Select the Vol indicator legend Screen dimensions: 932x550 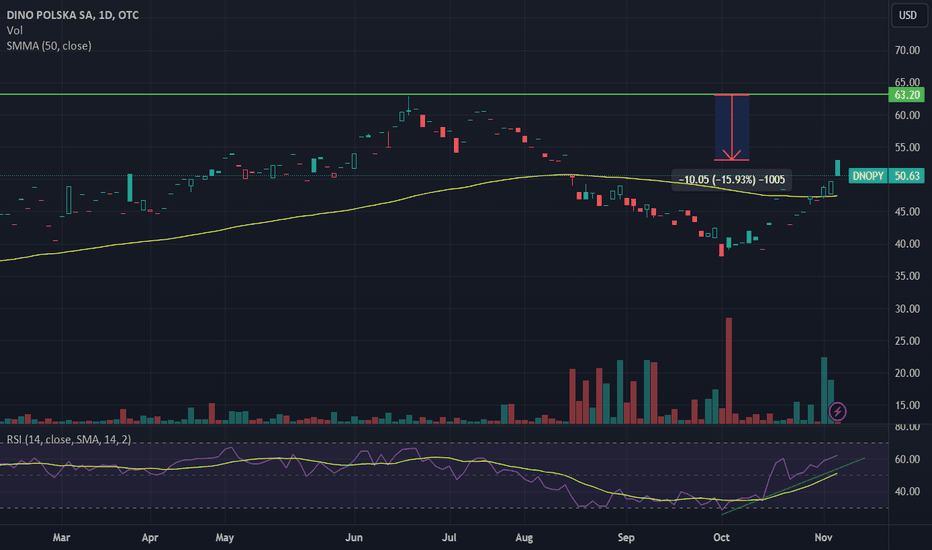(15, 30)
